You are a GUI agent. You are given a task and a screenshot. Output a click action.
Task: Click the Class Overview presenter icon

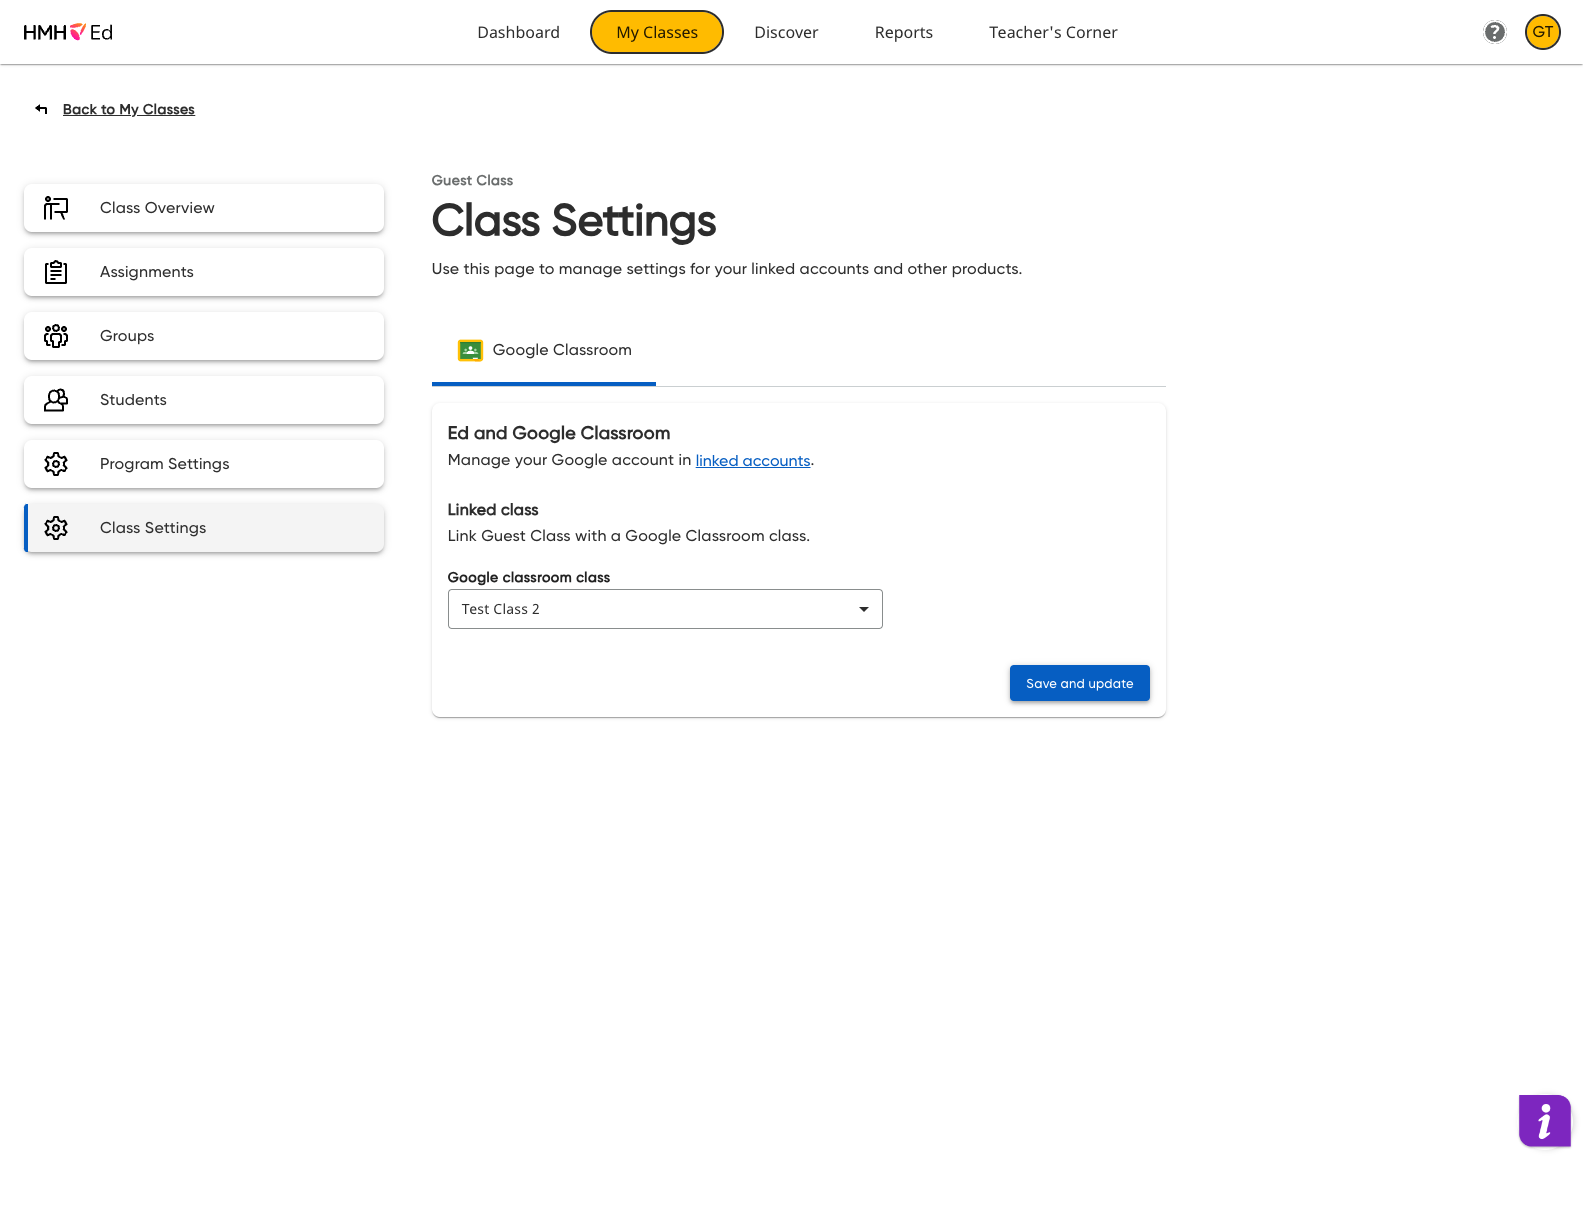coord(56,208)
